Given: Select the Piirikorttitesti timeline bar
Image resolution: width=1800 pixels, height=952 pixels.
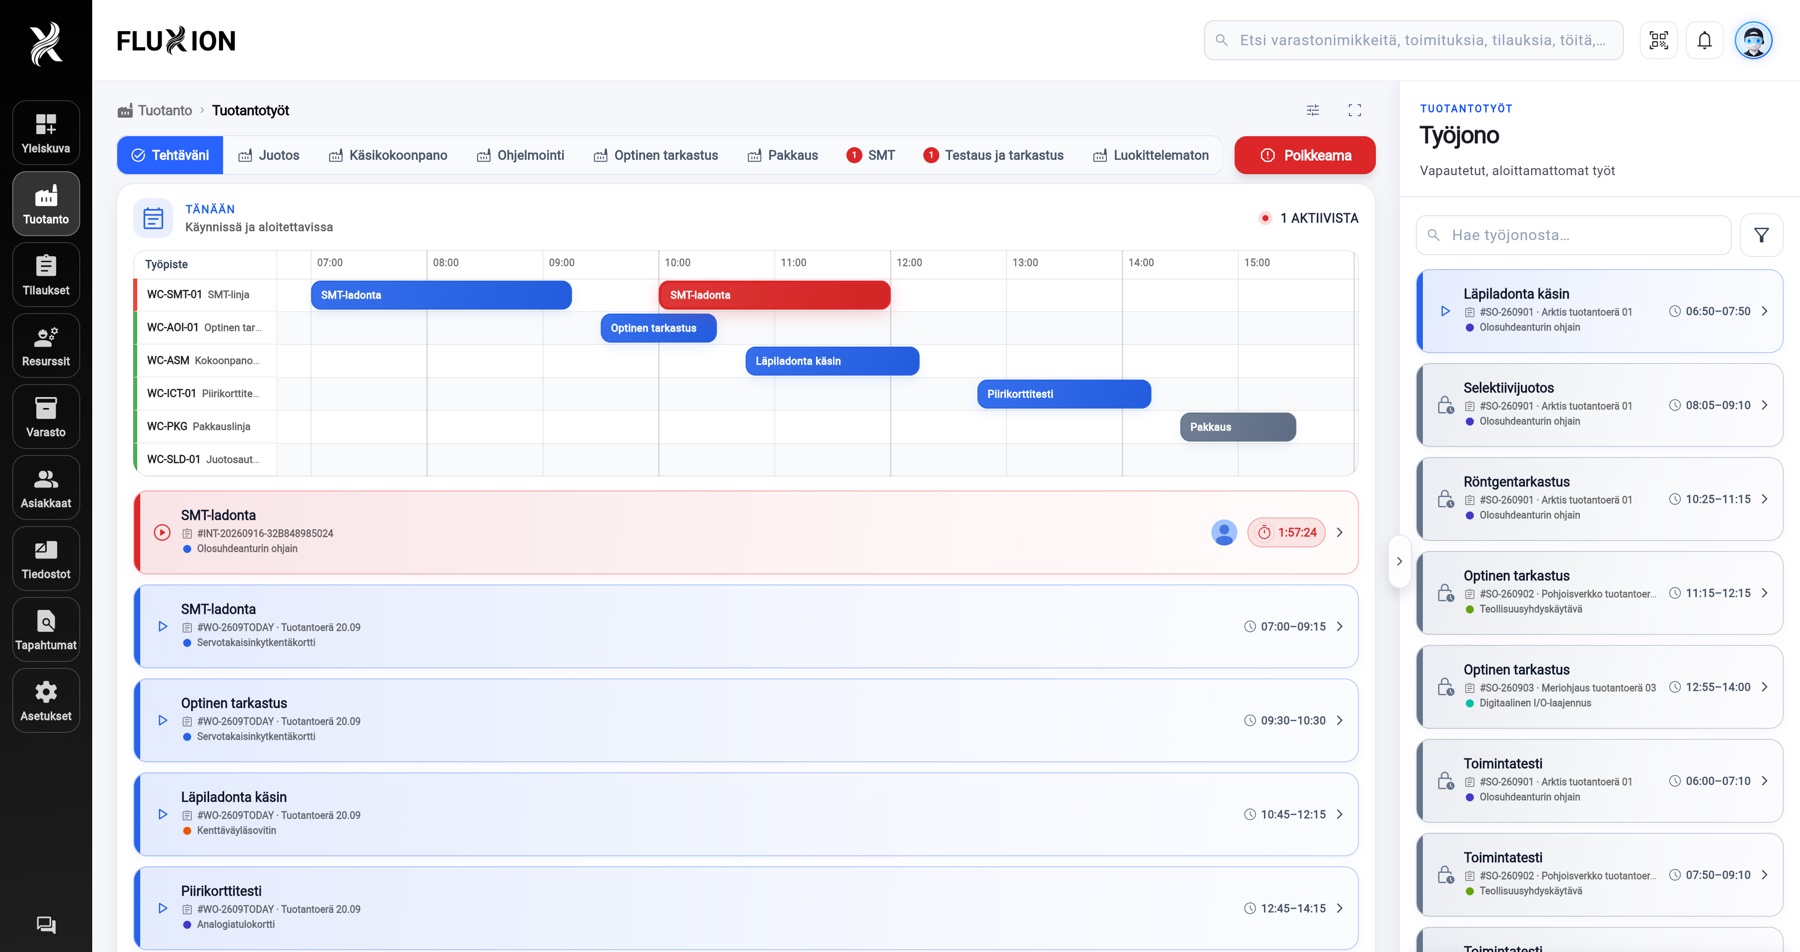Looking at the screenshot, I should click(1064, 394).
